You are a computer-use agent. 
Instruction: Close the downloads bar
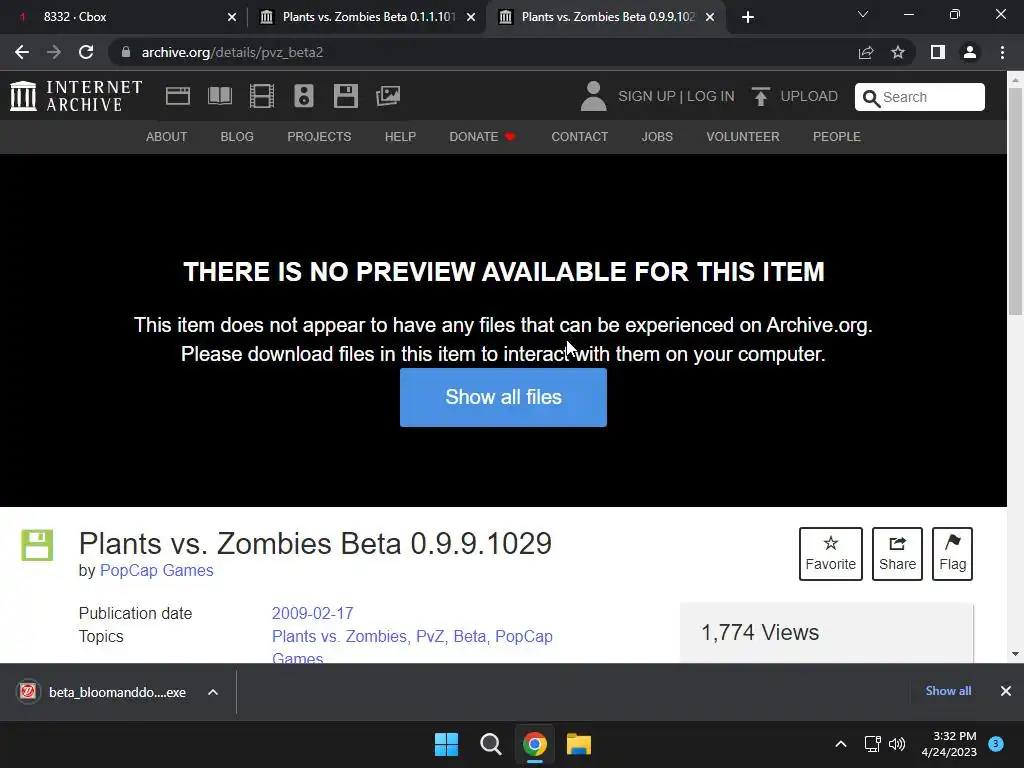pos(1006,691)
